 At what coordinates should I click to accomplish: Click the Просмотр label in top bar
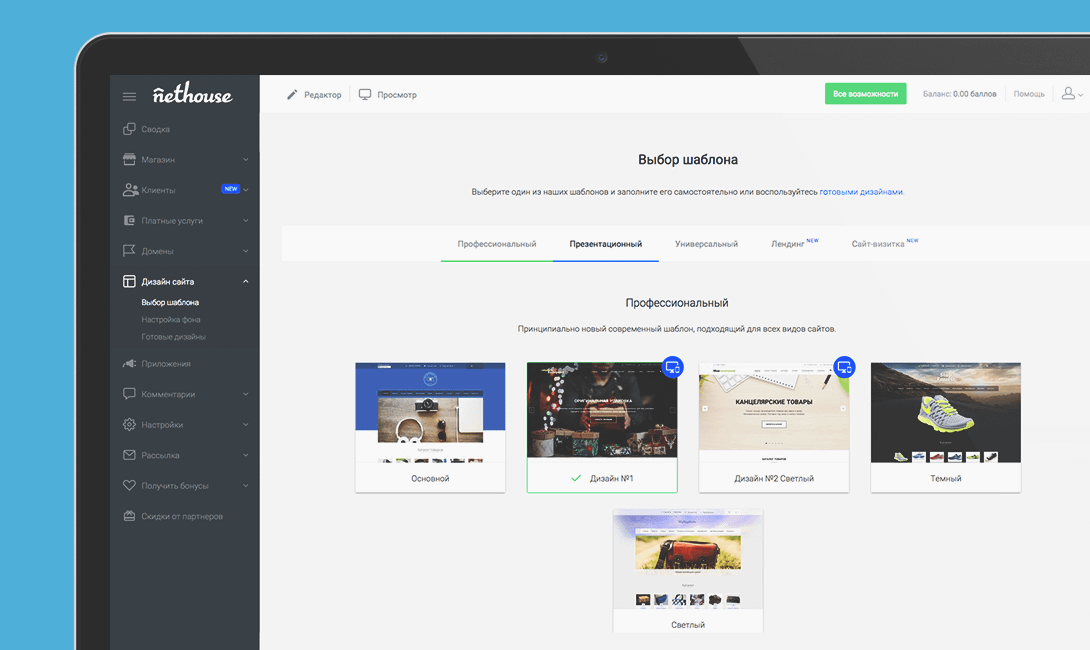click(x=397, y=95)
